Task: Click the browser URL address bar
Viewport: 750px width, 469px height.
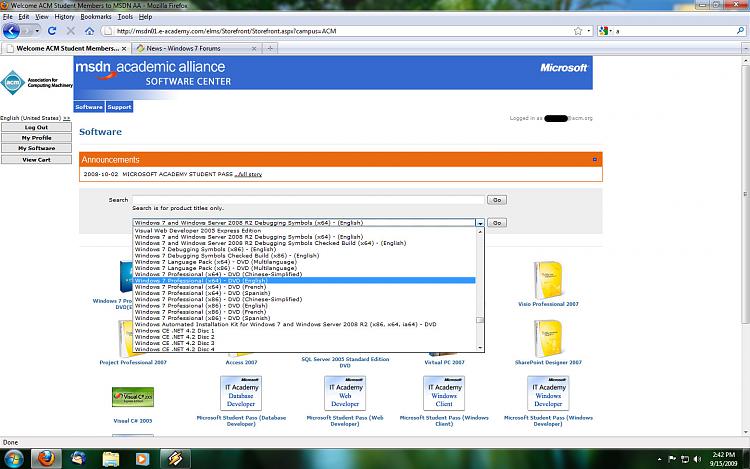Action: [337, 31]
